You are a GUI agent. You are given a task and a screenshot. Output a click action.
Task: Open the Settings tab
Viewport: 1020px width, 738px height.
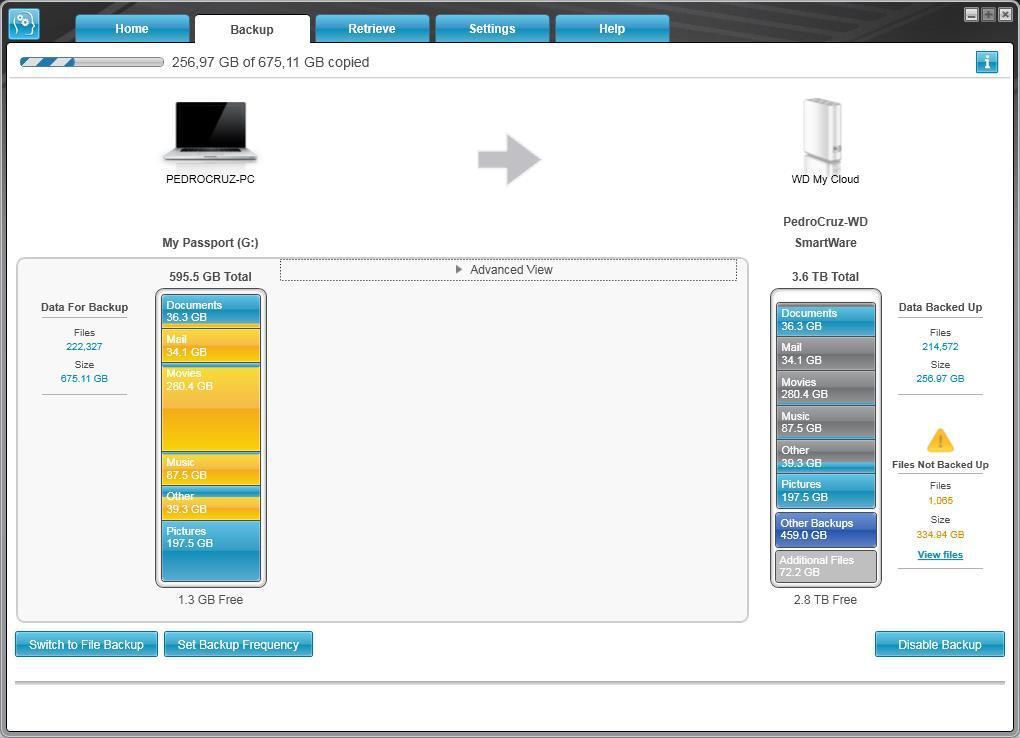[492, 29]
